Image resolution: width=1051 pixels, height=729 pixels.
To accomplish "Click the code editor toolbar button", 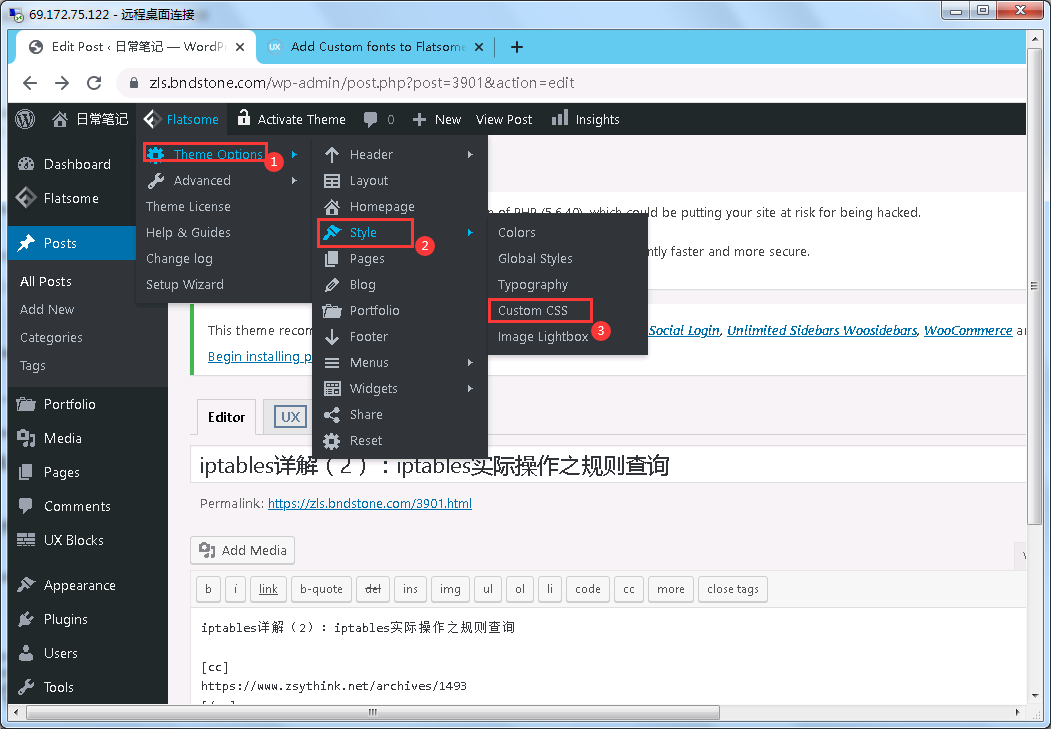I will pyautogui.click(x=588, y=589).
